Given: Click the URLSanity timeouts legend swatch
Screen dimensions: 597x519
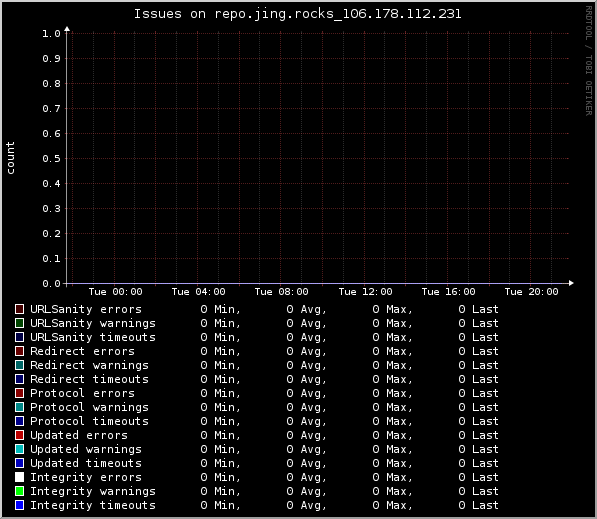Looking at the screenshot, I should pyautogui.click(x=19, y=337).
